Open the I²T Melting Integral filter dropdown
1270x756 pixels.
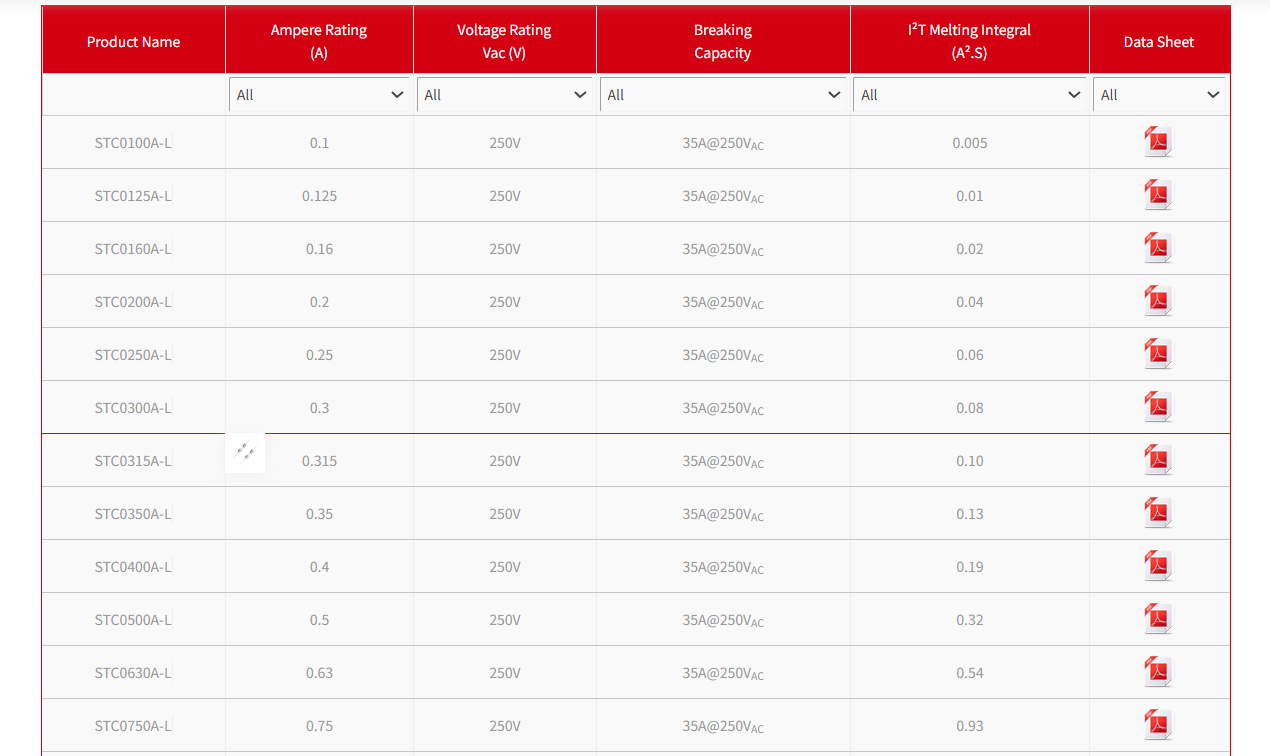pyautogui.click(x=970, y=95)
